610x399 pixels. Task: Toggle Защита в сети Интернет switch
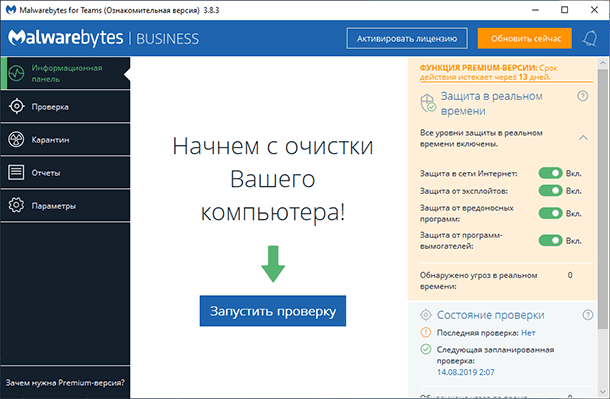tap(550, 173)
